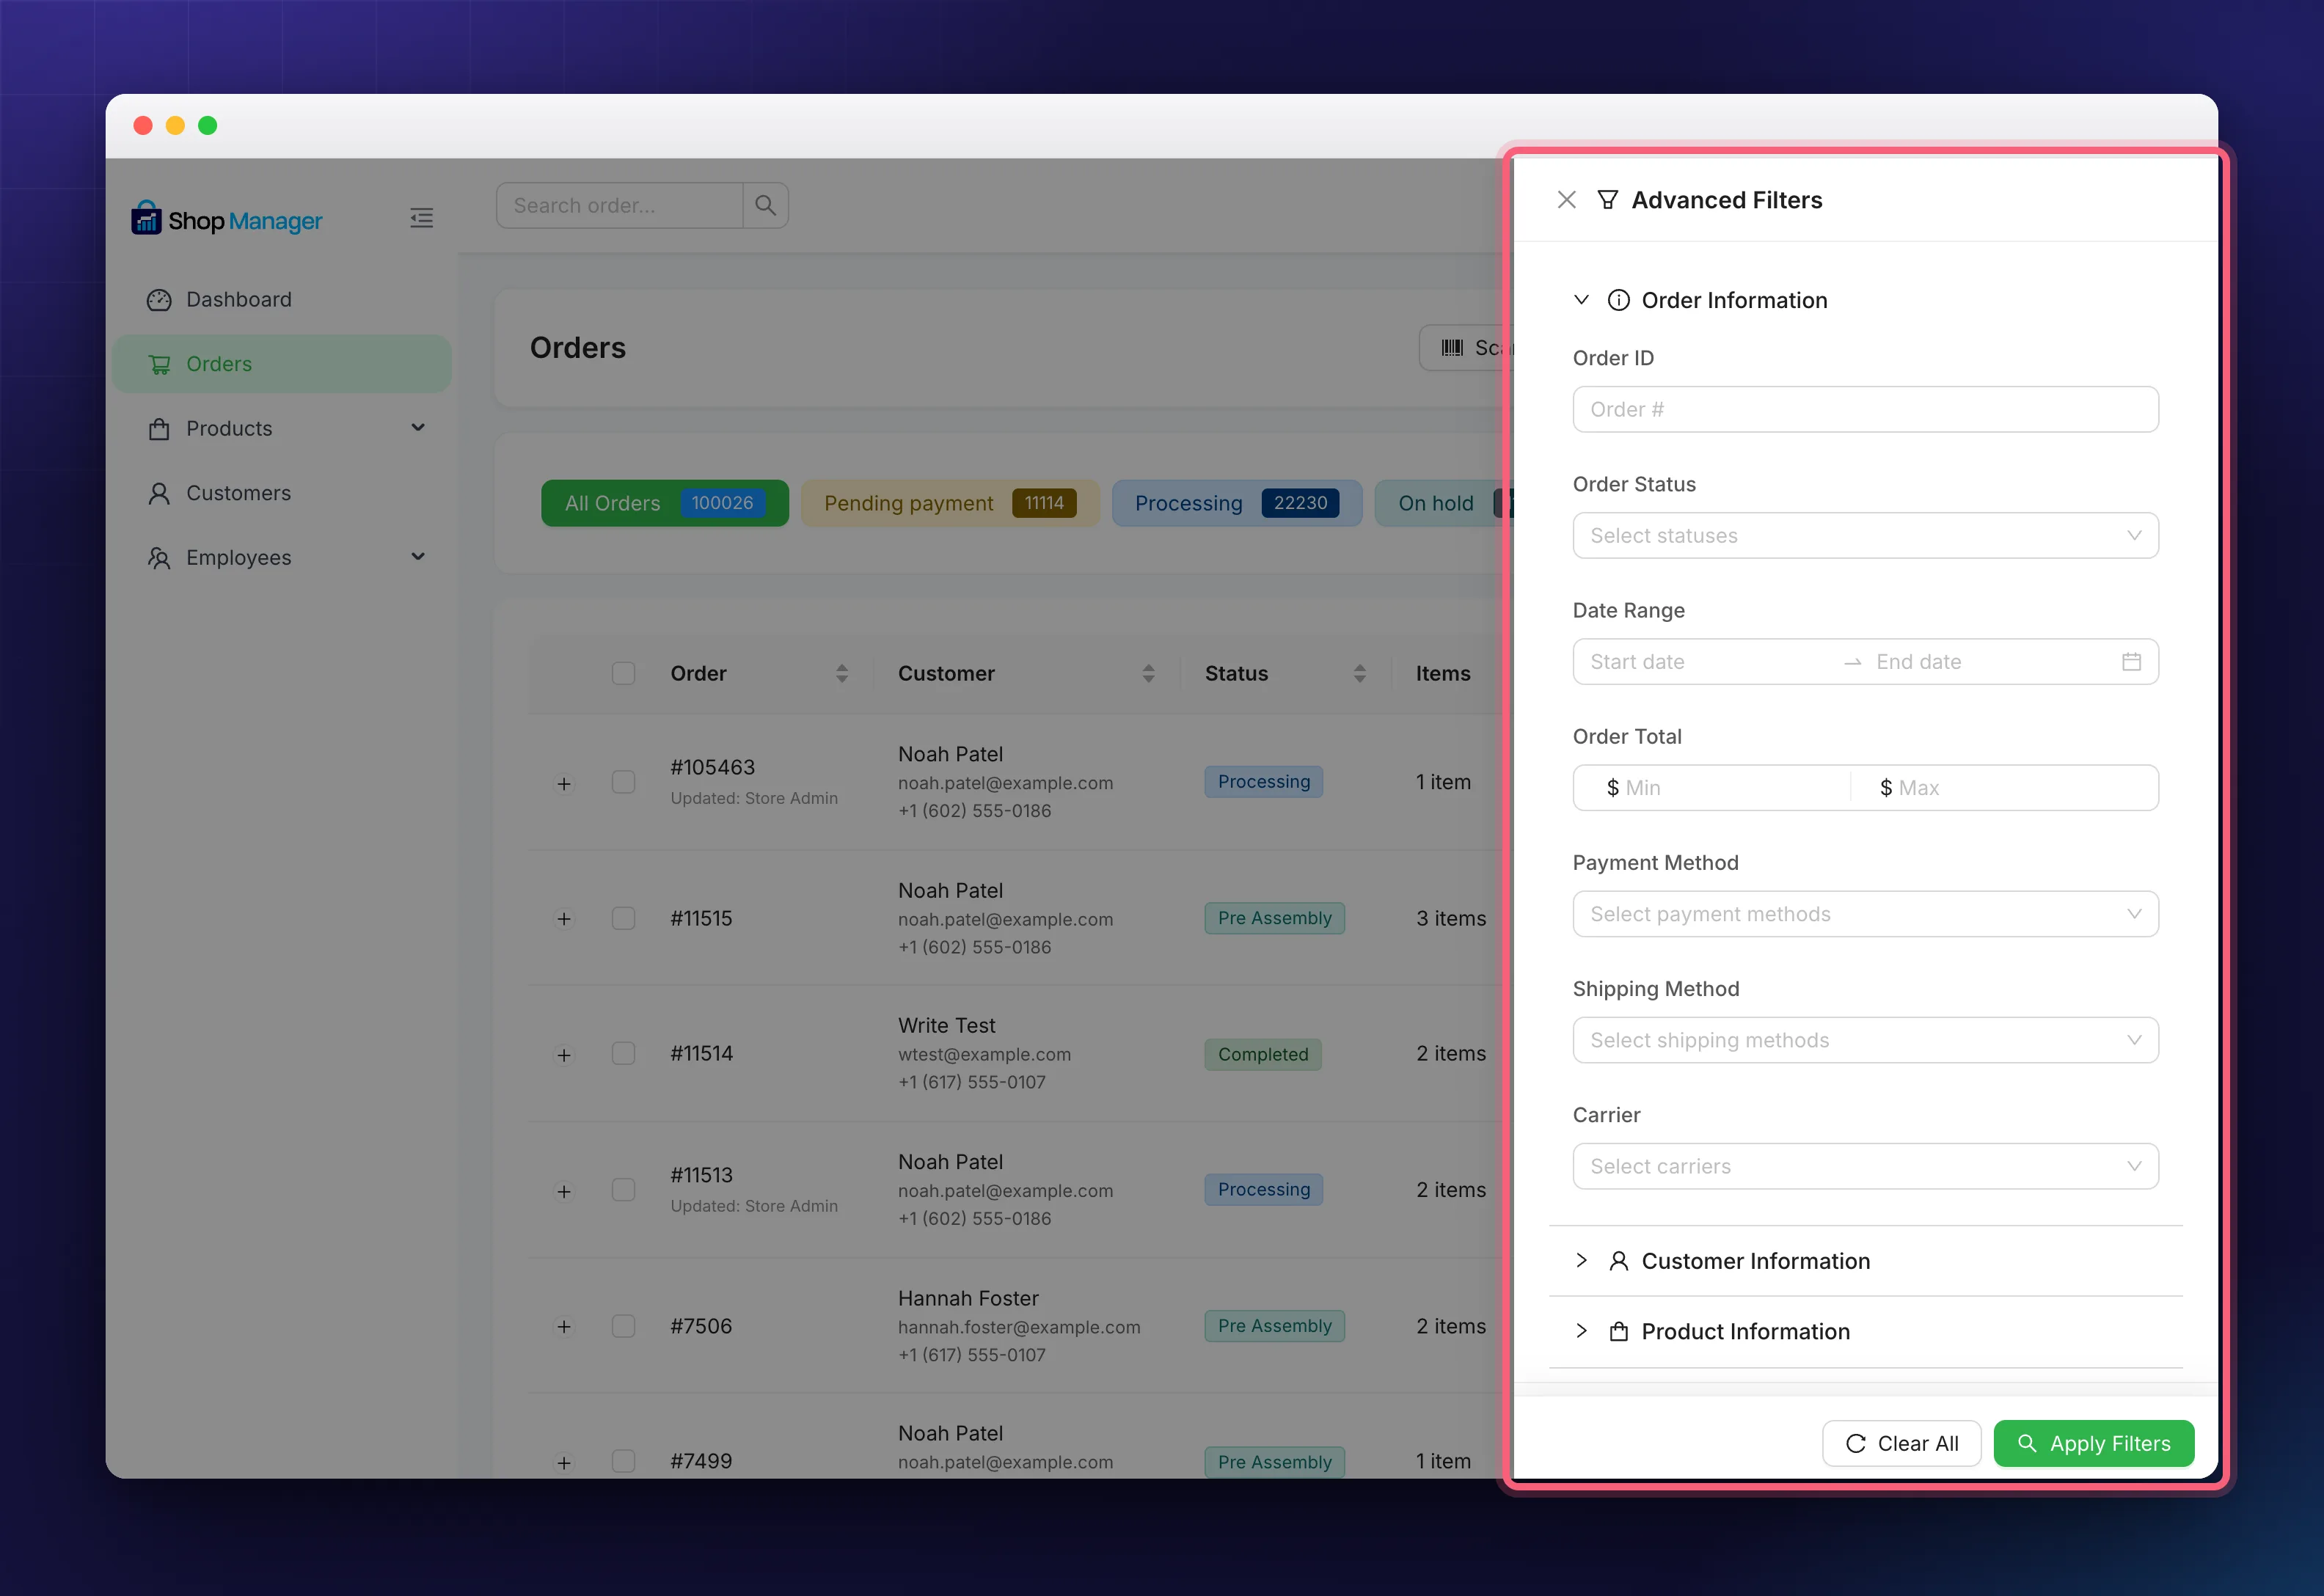Open the Shipping Method dropdown
Viewport: 2324px width, 1596px height.
point(1865,1040)
